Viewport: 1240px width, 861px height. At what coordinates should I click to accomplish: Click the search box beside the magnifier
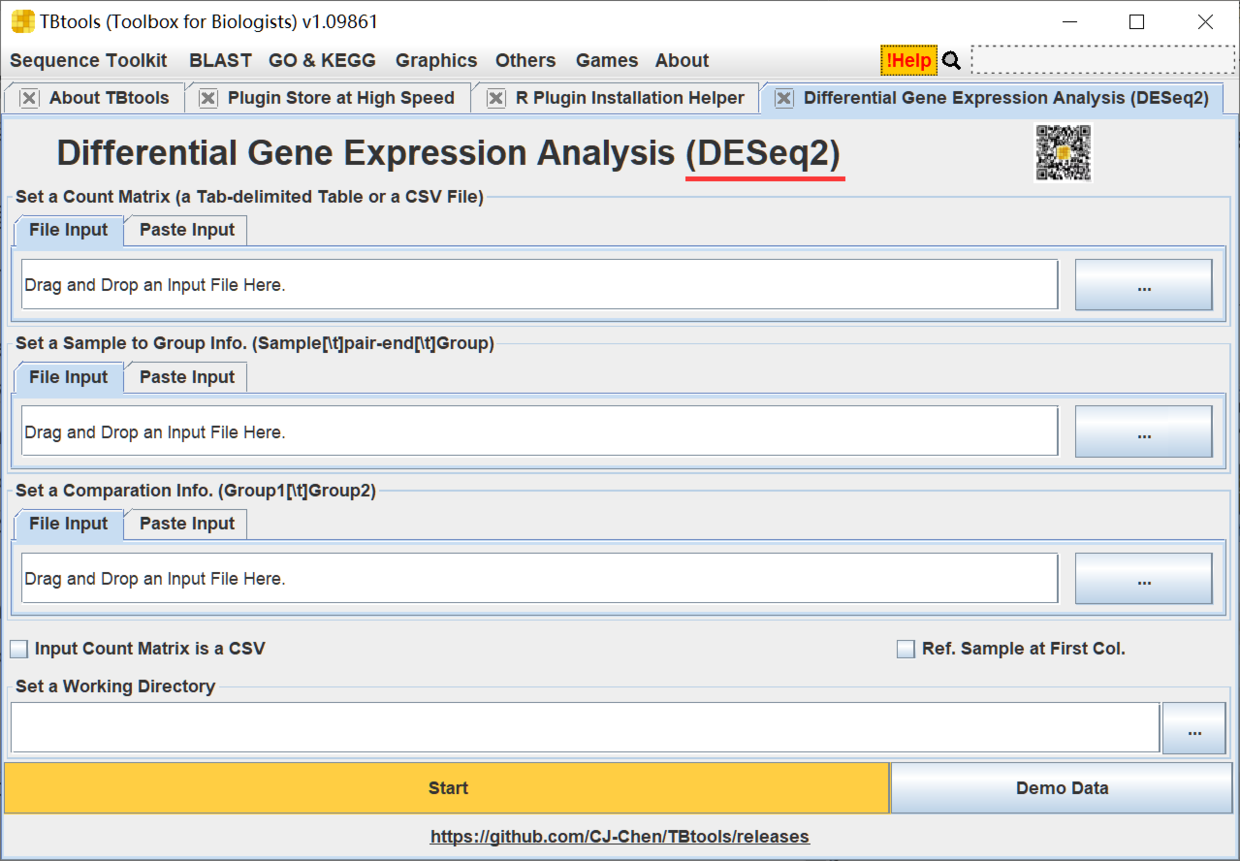(1103, 60)
